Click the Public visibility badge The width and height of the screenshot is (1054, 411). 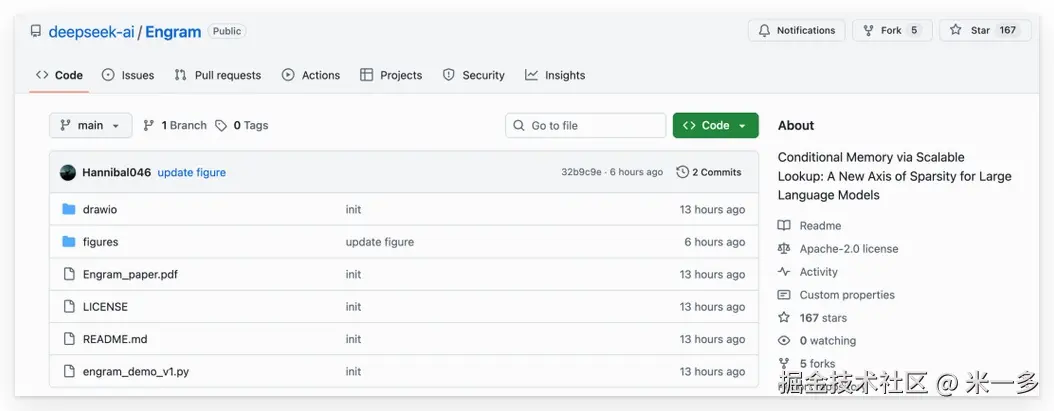coord(227,31)
